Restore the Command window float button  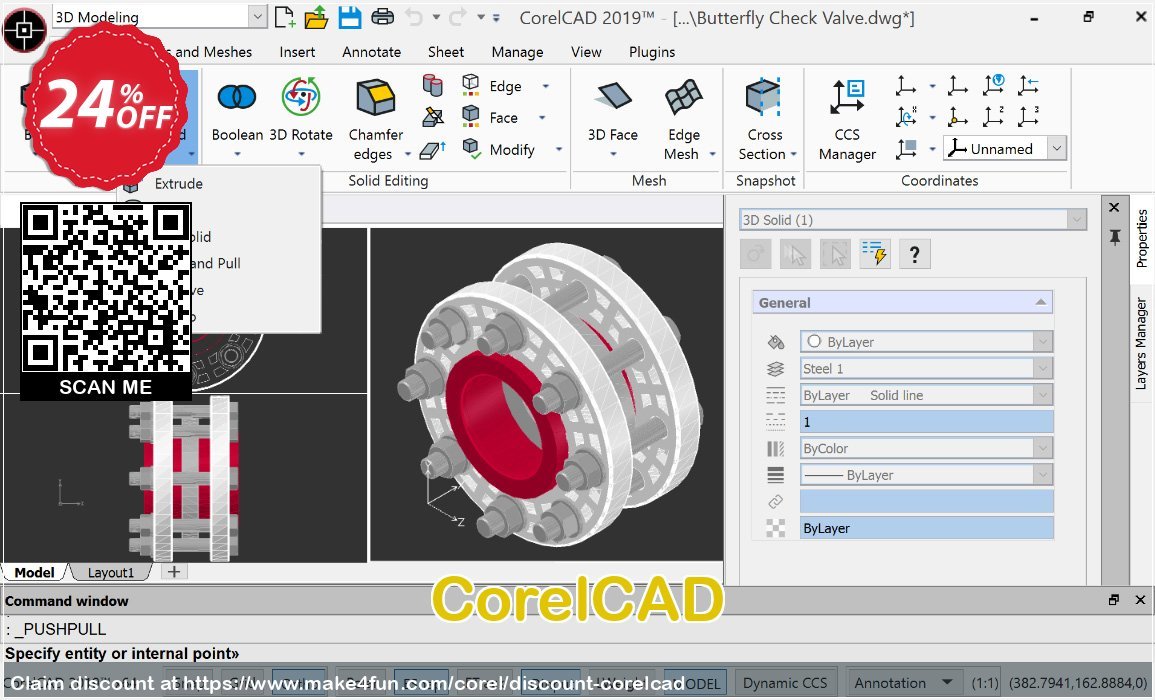point(1114,600)
